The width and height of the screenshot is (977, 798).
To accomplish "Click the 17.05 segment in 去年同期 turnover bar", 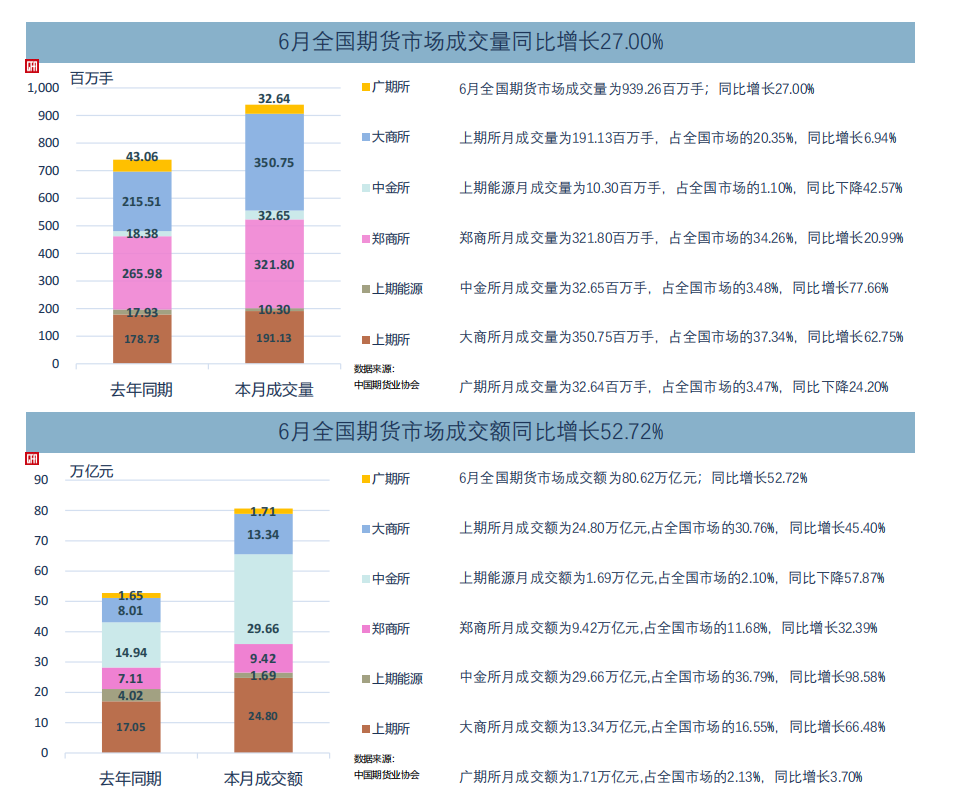I will click(131, 727).
